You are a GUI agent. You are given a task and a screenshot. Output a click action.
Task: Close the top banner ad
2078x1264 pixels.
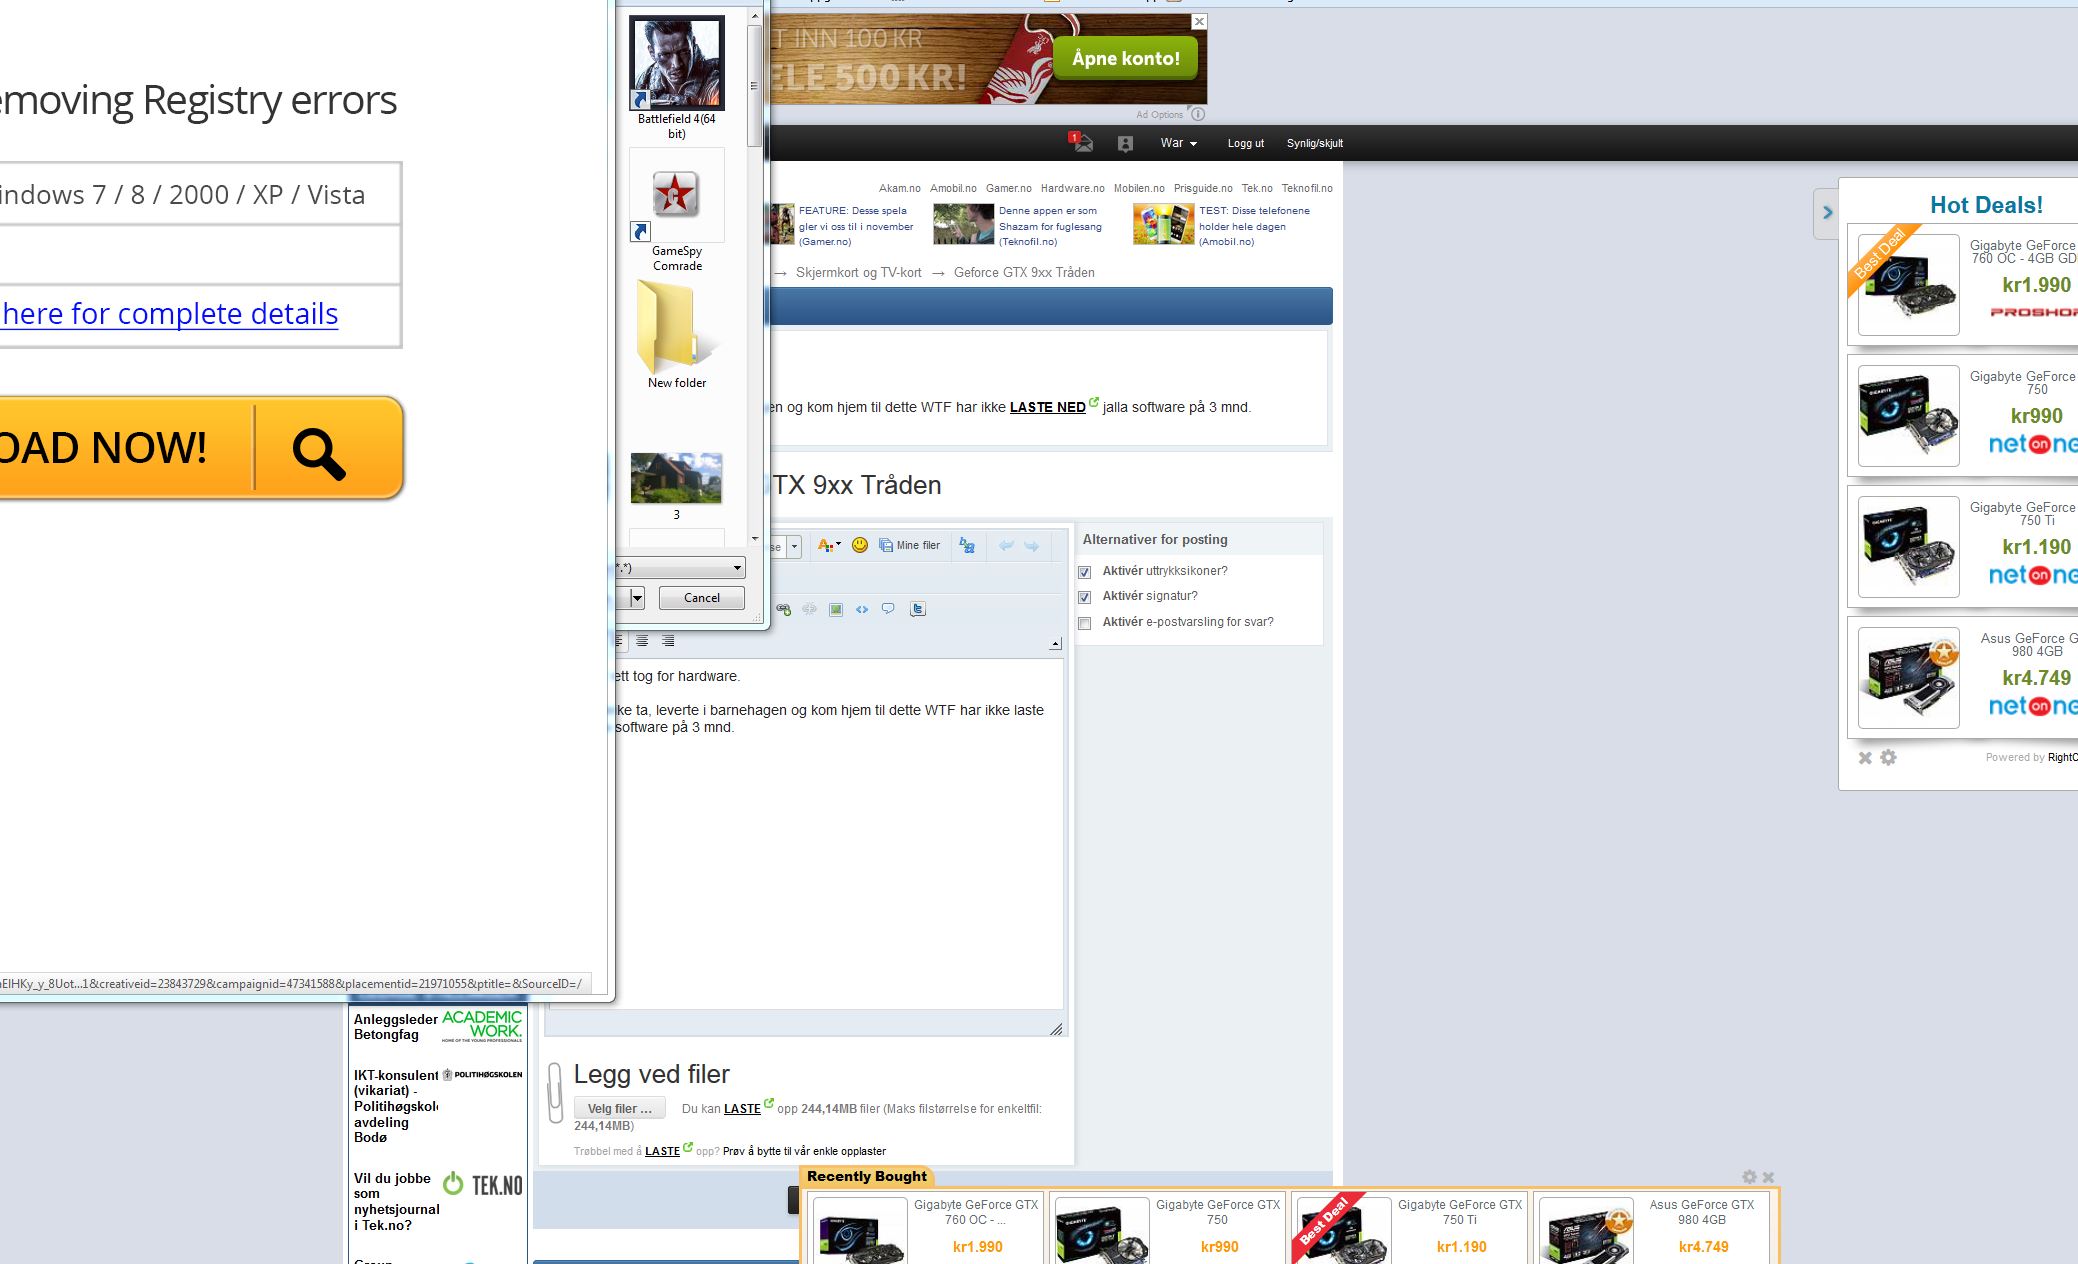pyautogui.click(x=1199, y=21)
